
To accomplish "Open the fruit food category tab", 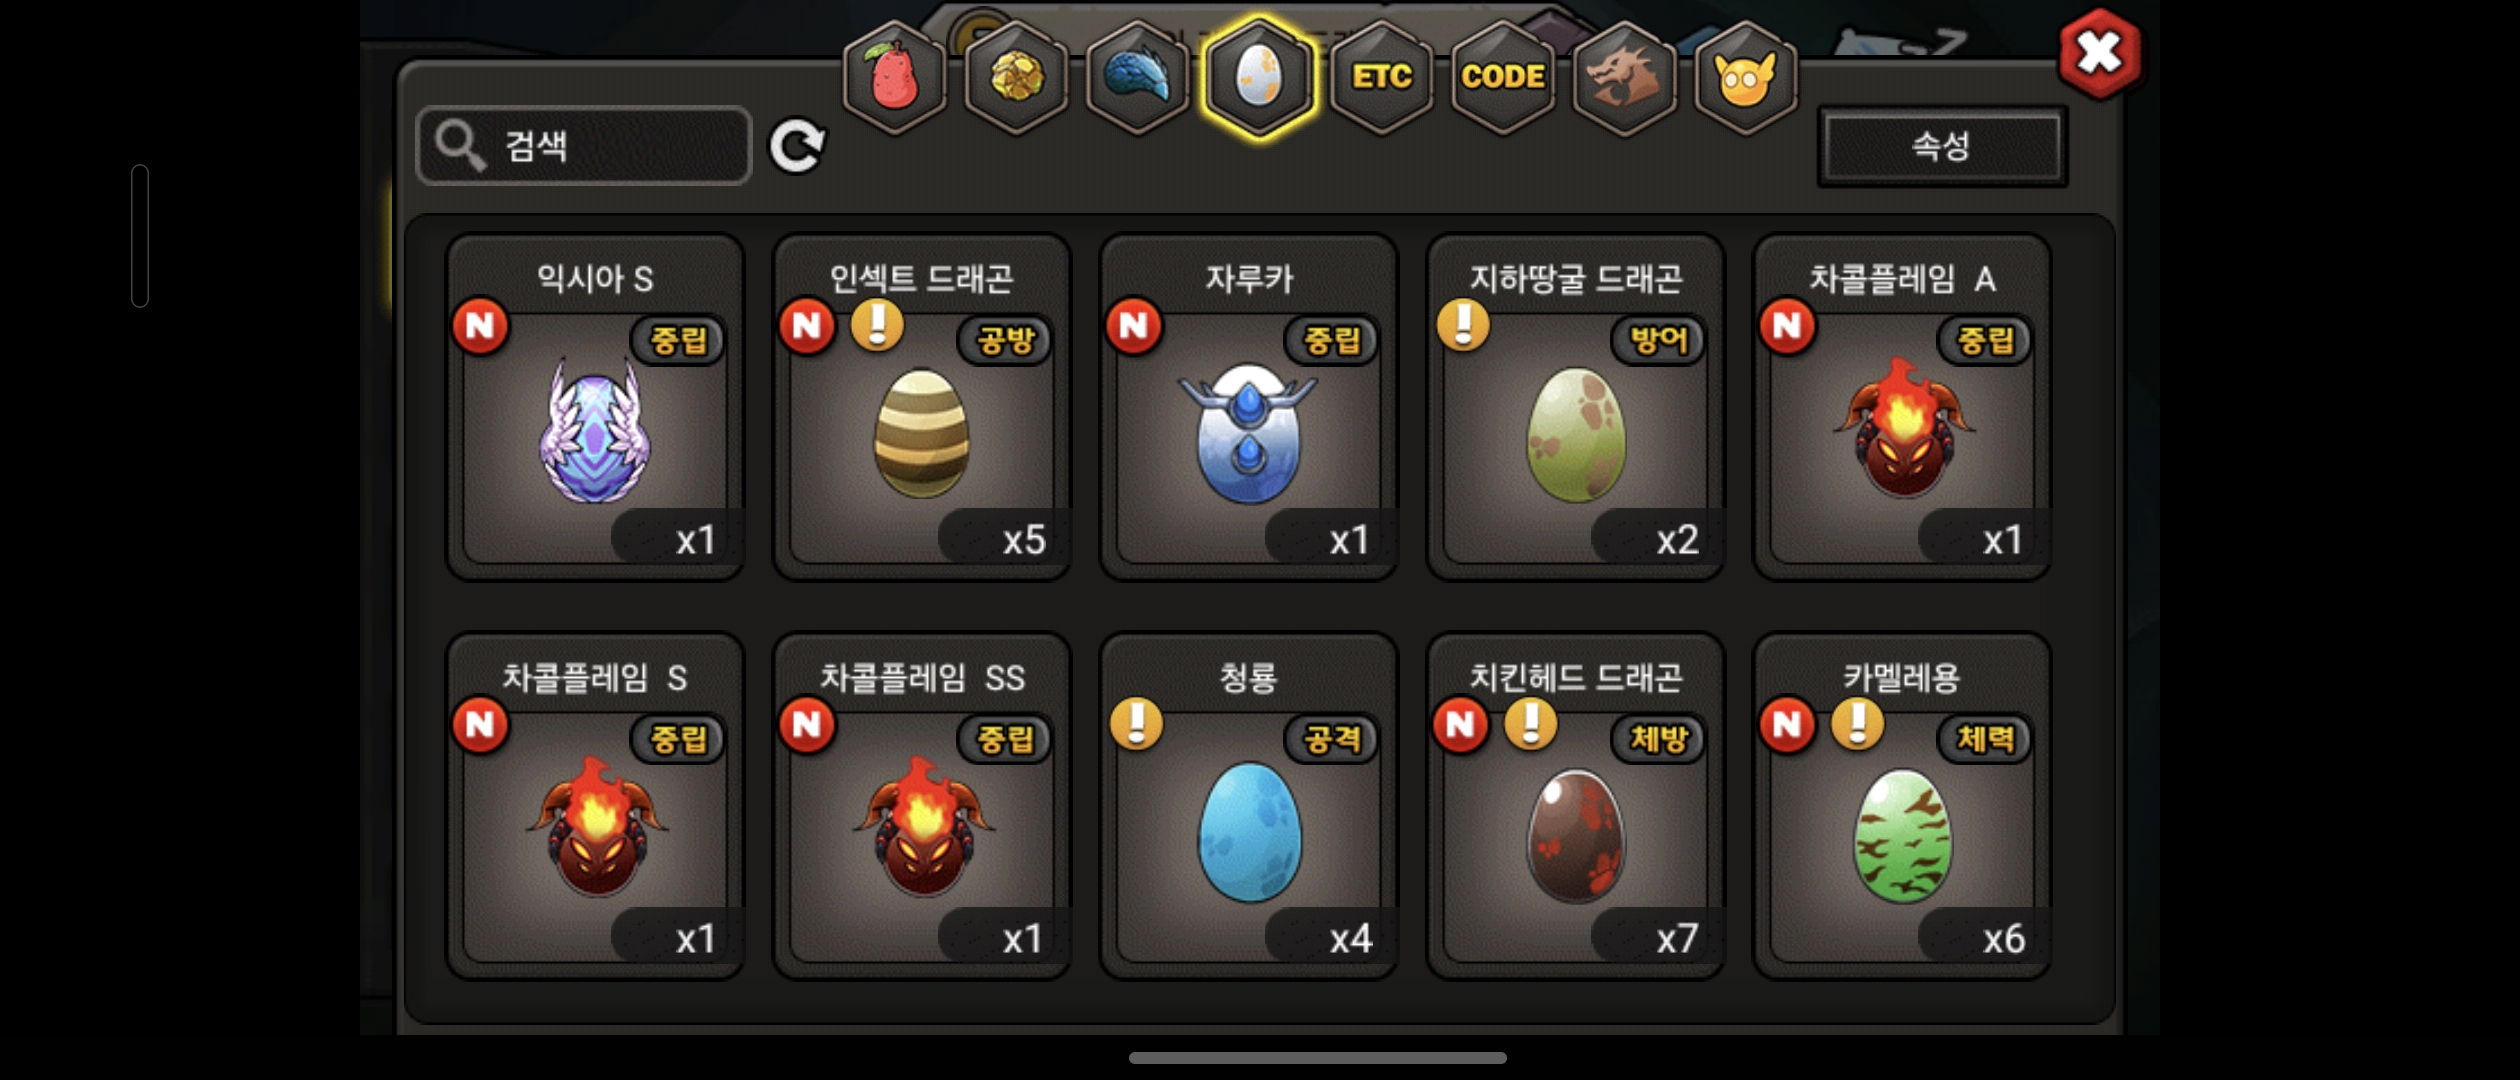I will (894, 77).
